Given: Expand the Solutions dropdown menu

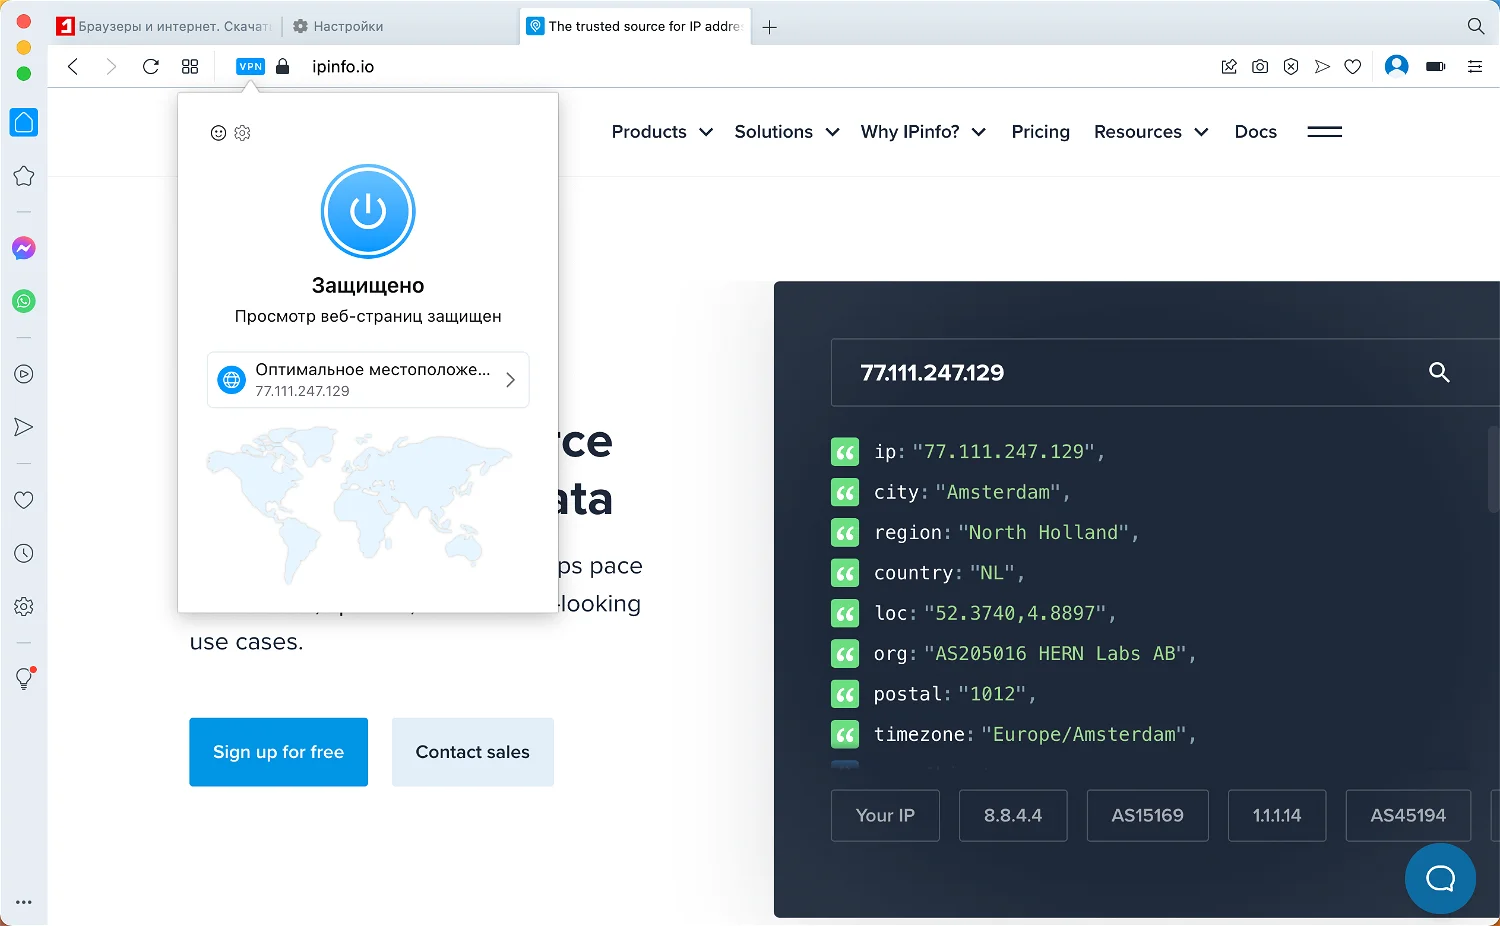Looking at the screenshot, I should coord(787,132).
